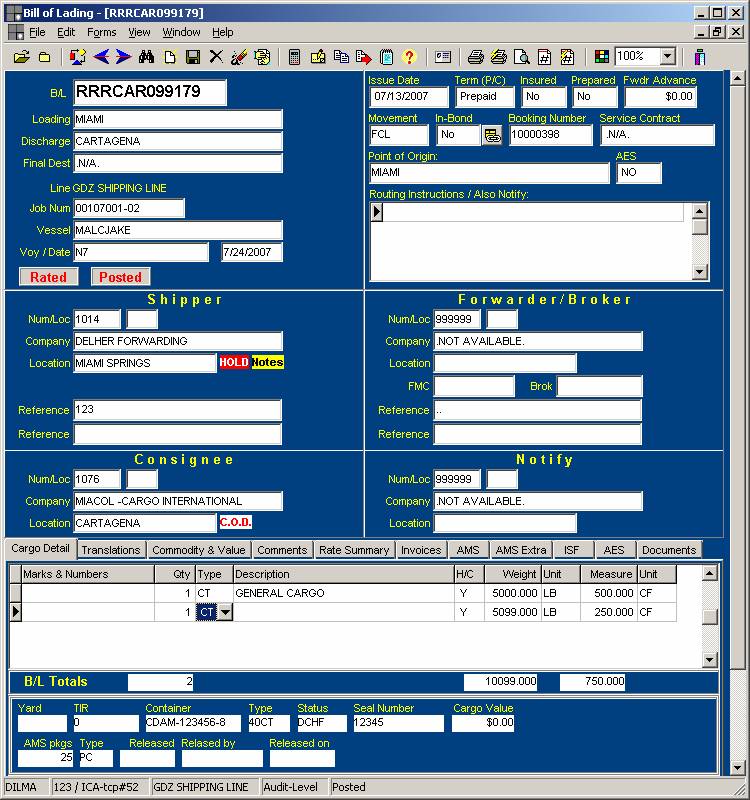Image resolution: width=750 pixels, height=800 pixels.
Task: Click the closed folder toolbar icon
Action: 45,57
